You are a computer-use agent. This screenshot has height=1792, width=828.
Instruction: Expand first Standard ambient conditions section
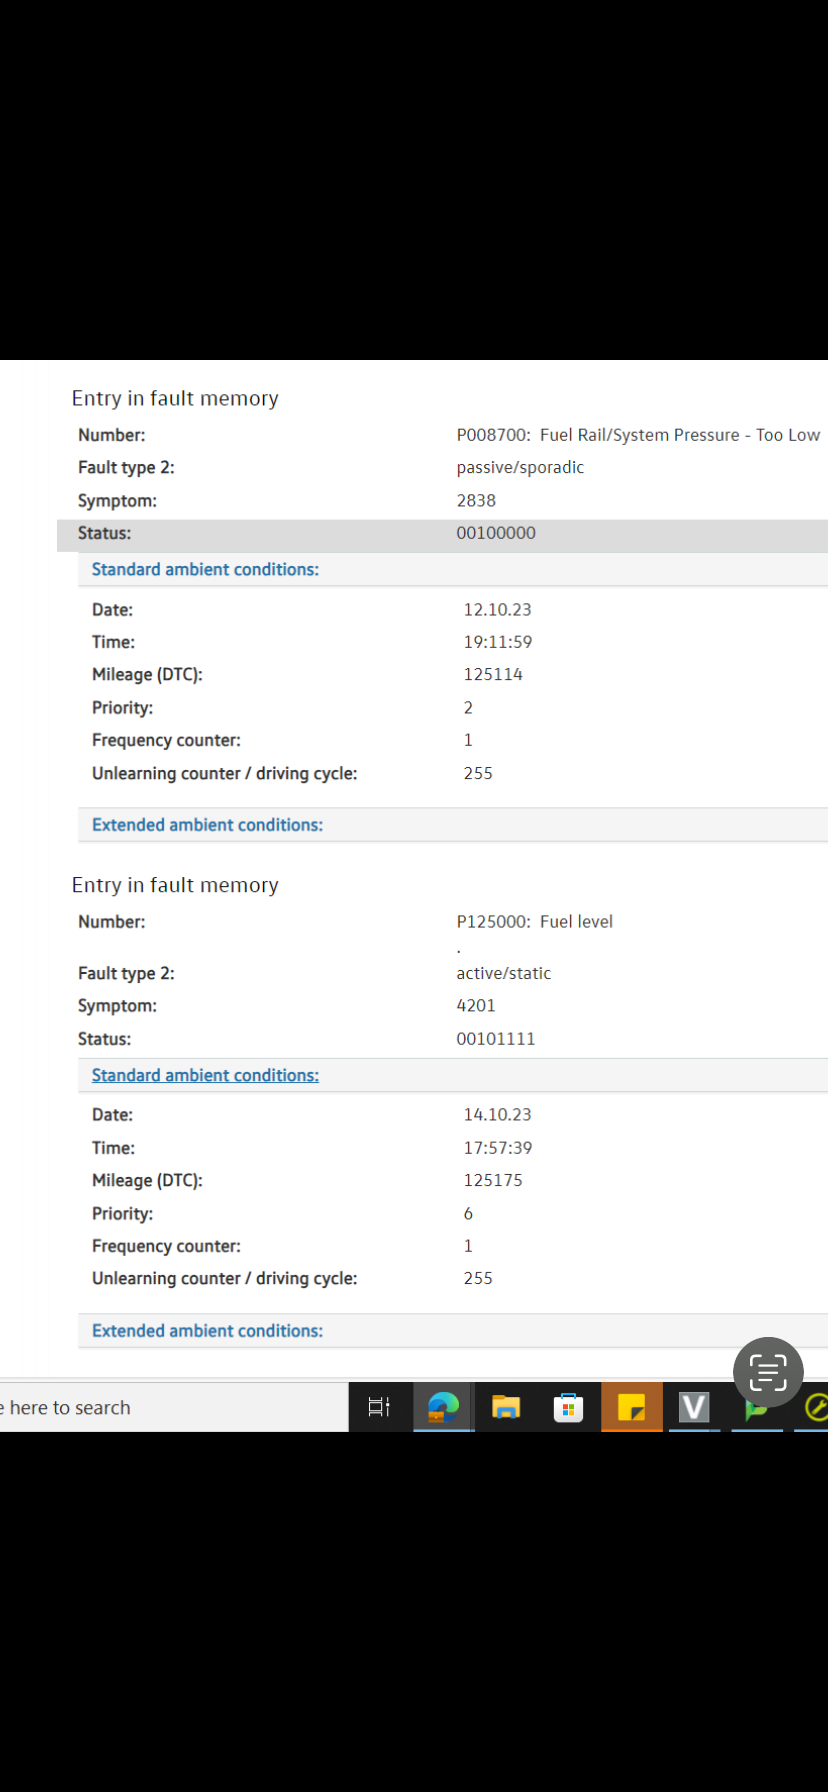(x=205, y=569)
